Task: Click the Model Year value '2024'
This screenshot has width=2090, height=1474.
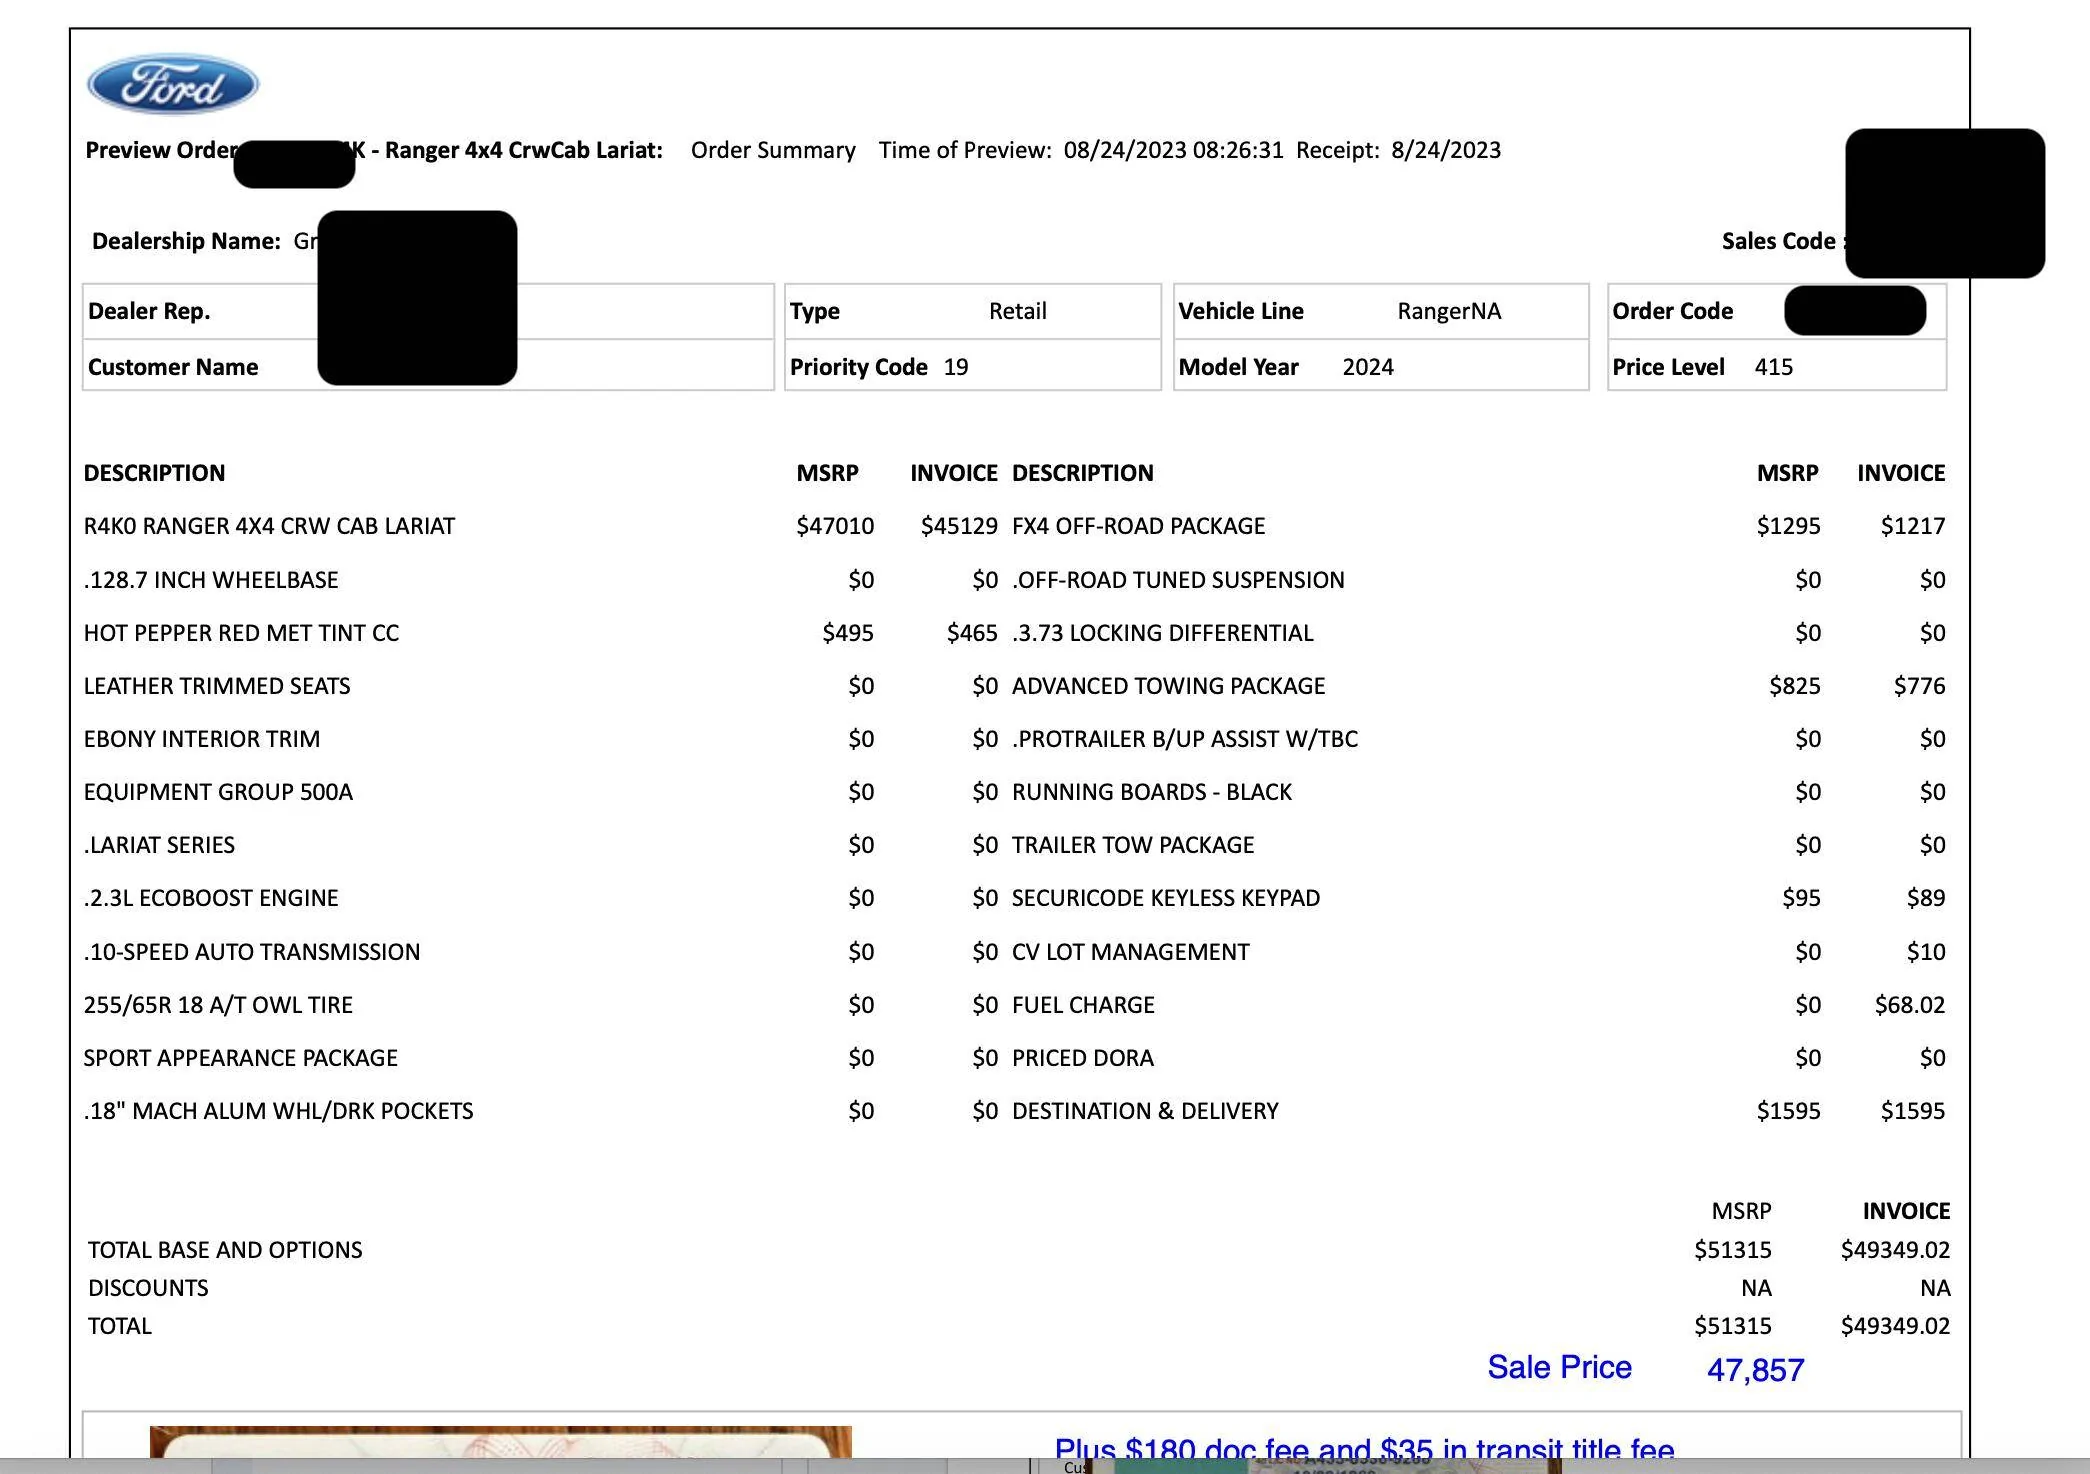Action: (1368, 367)
